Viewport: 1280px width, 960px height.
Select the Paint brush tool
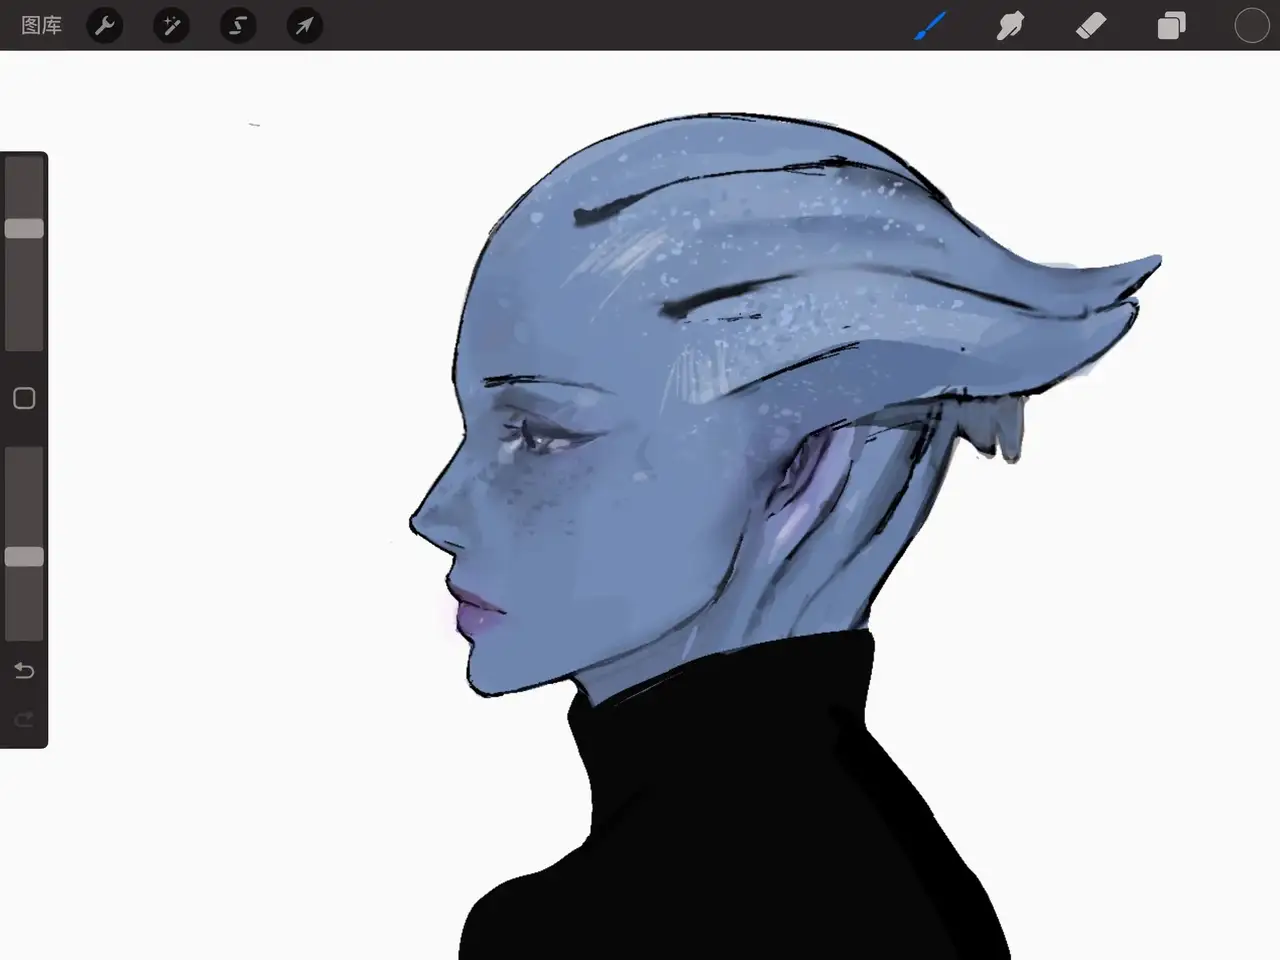[x=930, y=25]
